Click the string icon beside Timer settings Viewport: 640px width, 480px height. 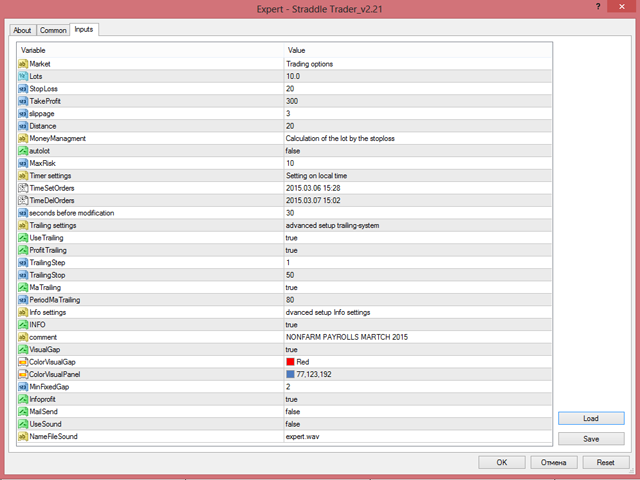tap(23, 176)
